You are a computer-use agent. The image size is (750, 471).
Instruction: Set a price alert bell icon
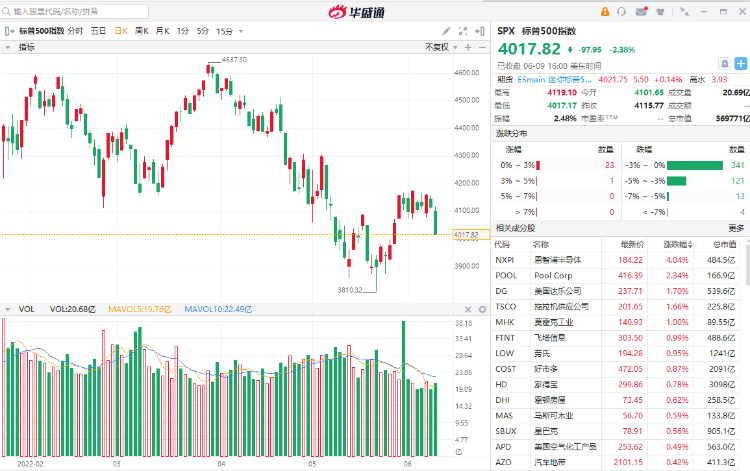(725, 64)
